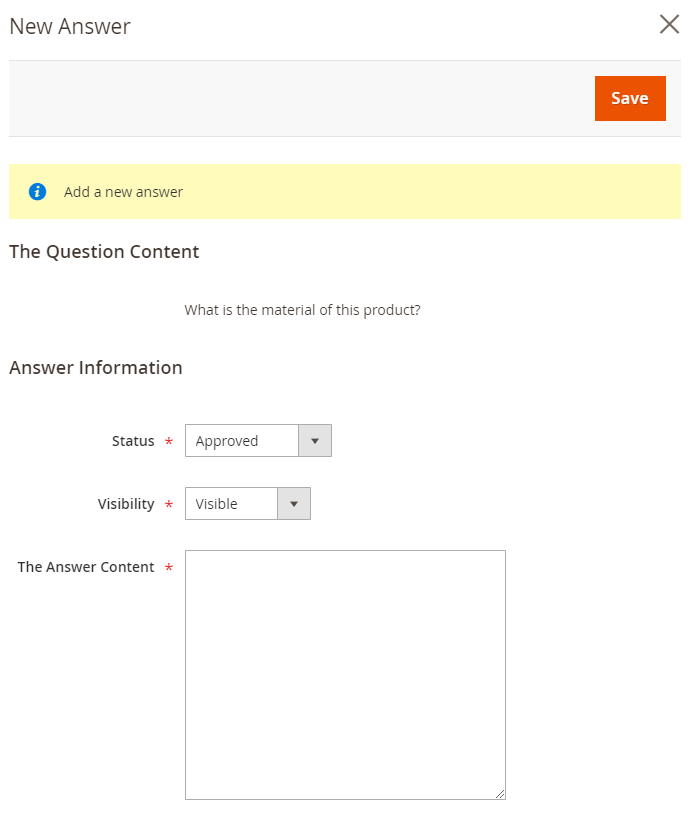The height and width of the screenshot is (813, 692).
Task: Click The Answer Content label
Action: point(86,567)
